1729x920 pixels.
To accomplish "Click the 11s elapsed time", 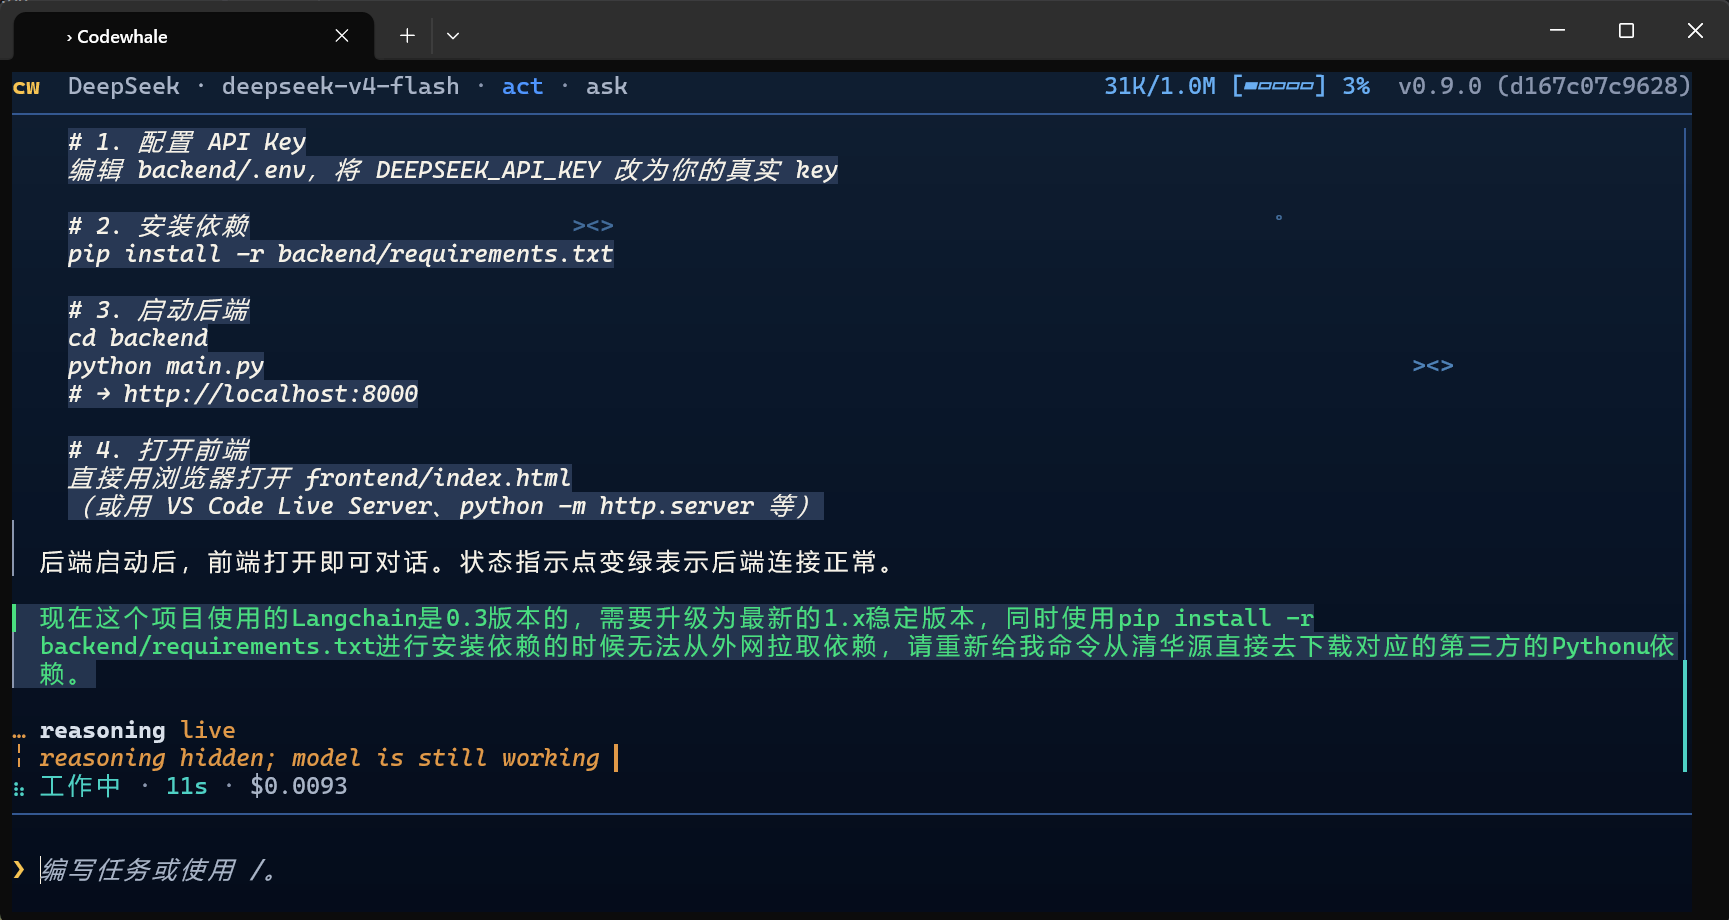I will point(187,786).
